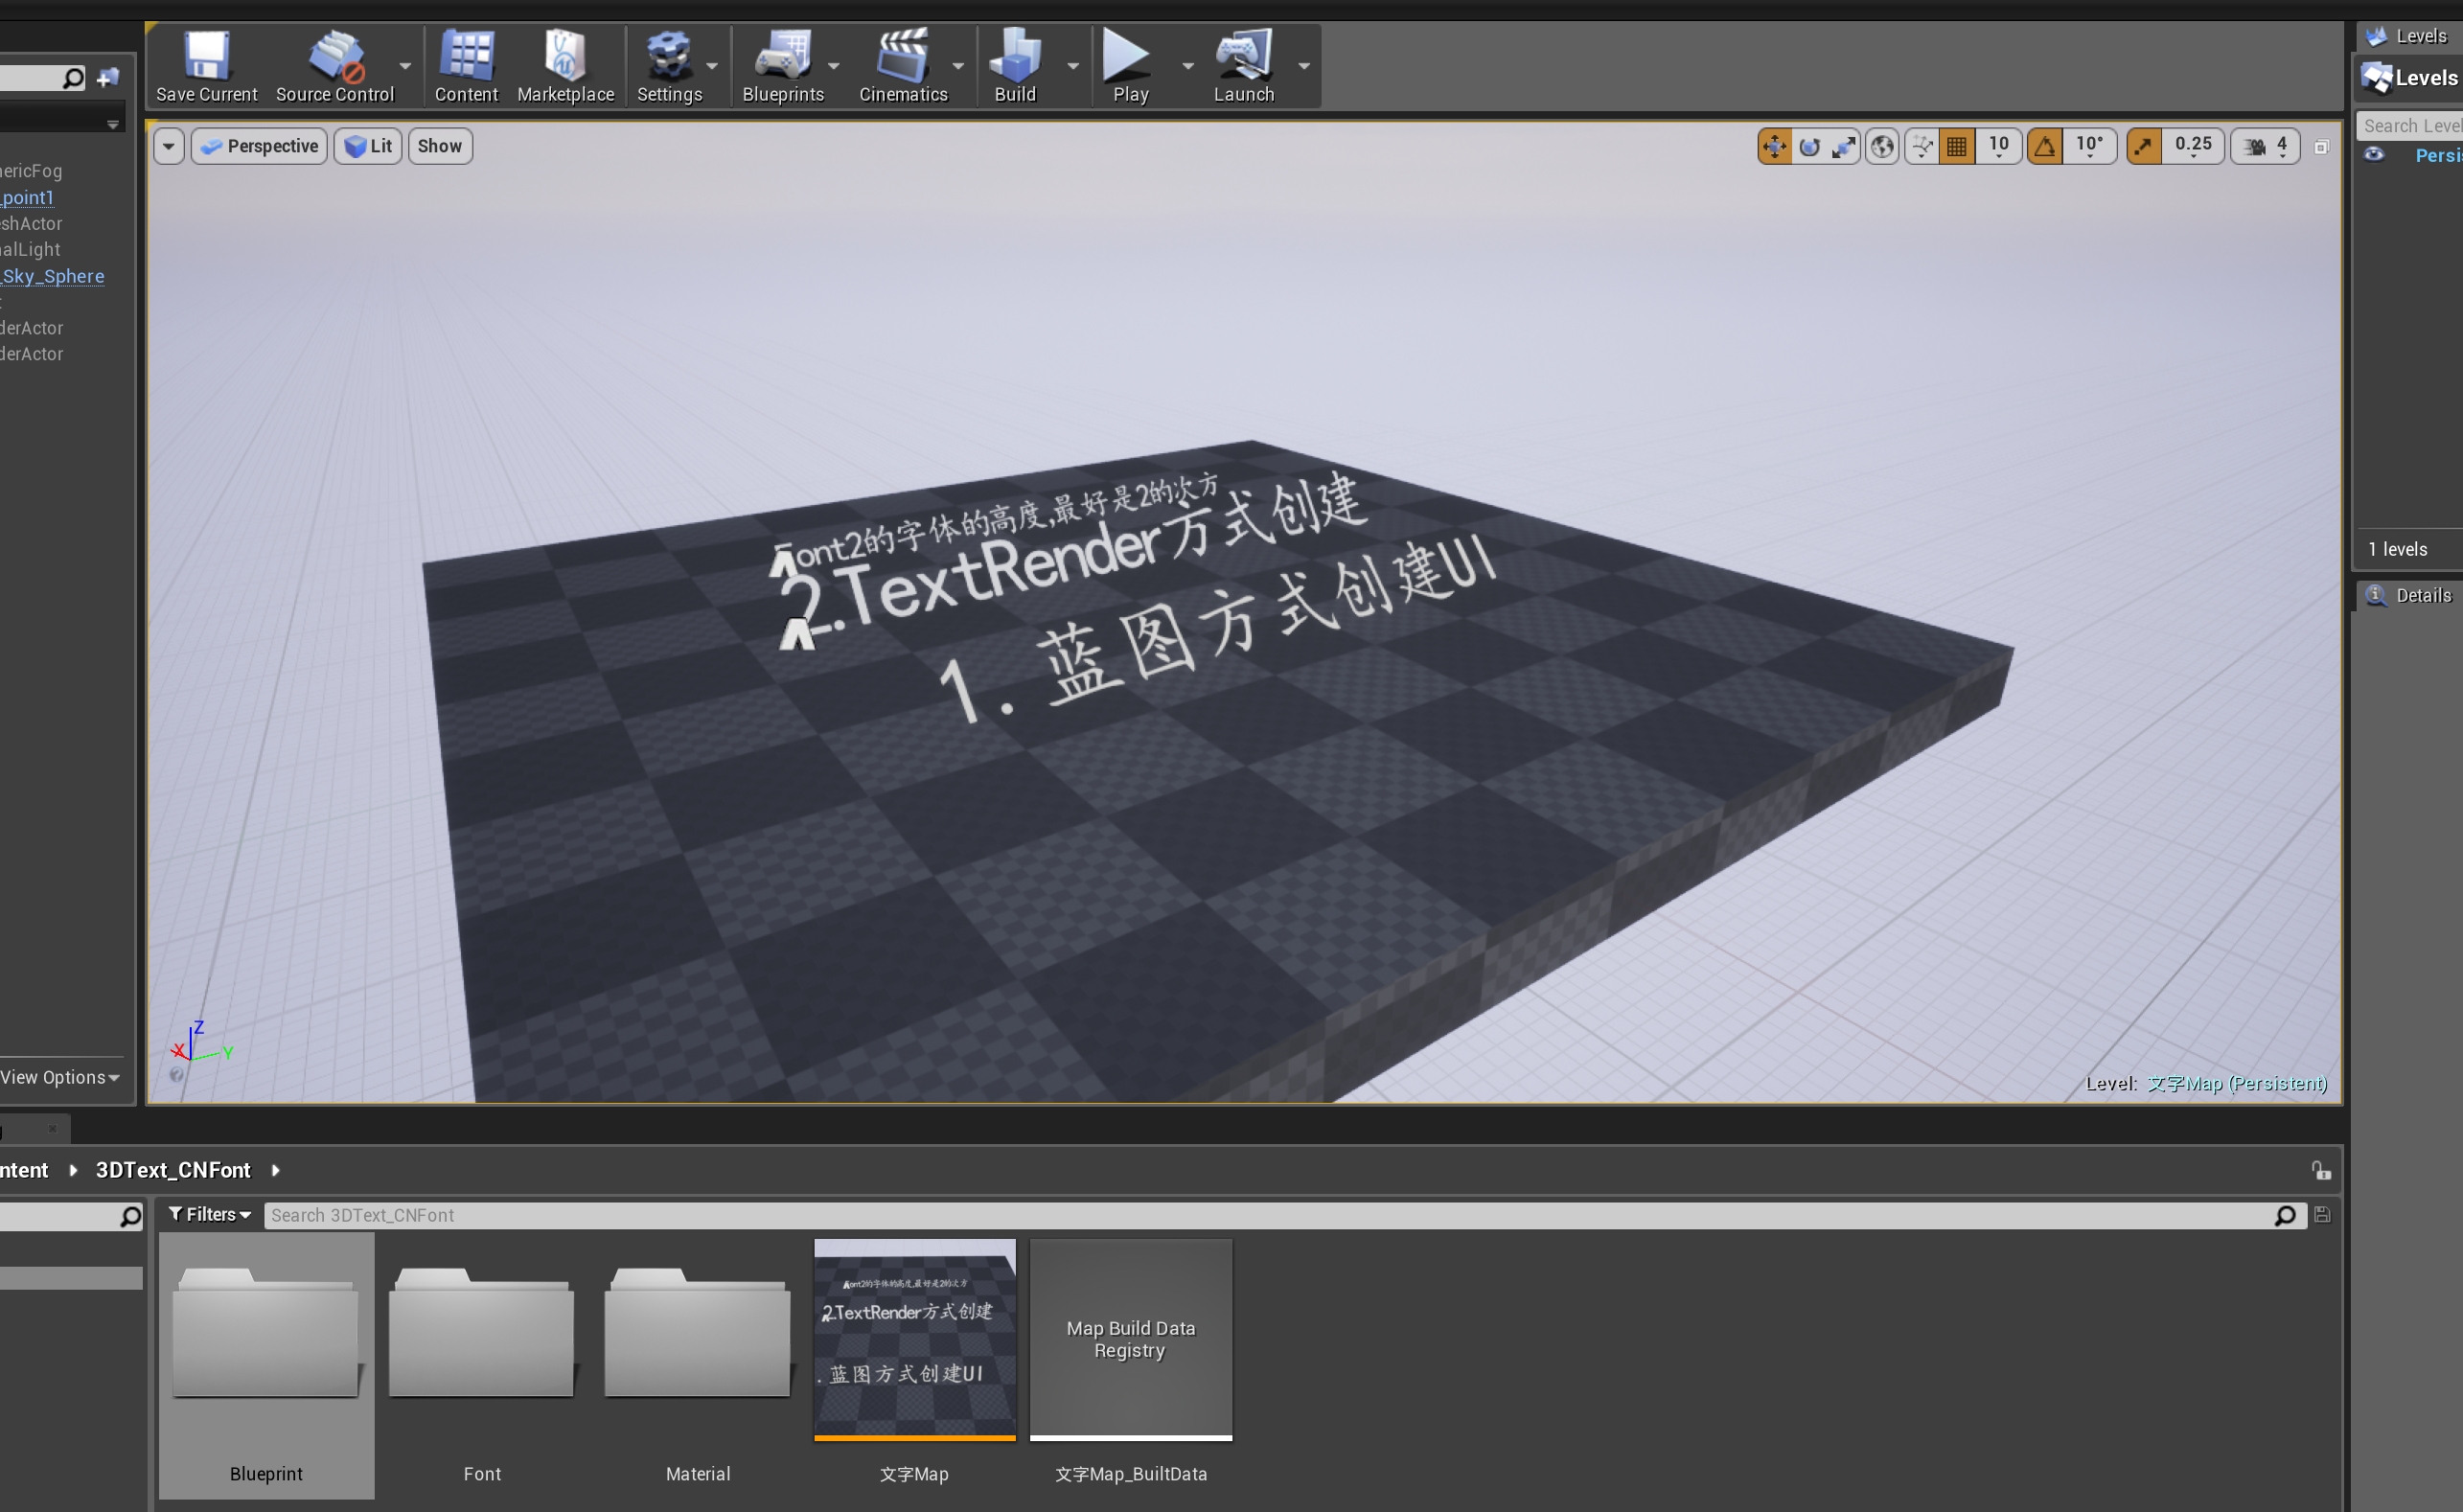Toggle Persistent level visibility eye icon
This screenshot has width=2463, height=1512.
tap(2374, 155)
